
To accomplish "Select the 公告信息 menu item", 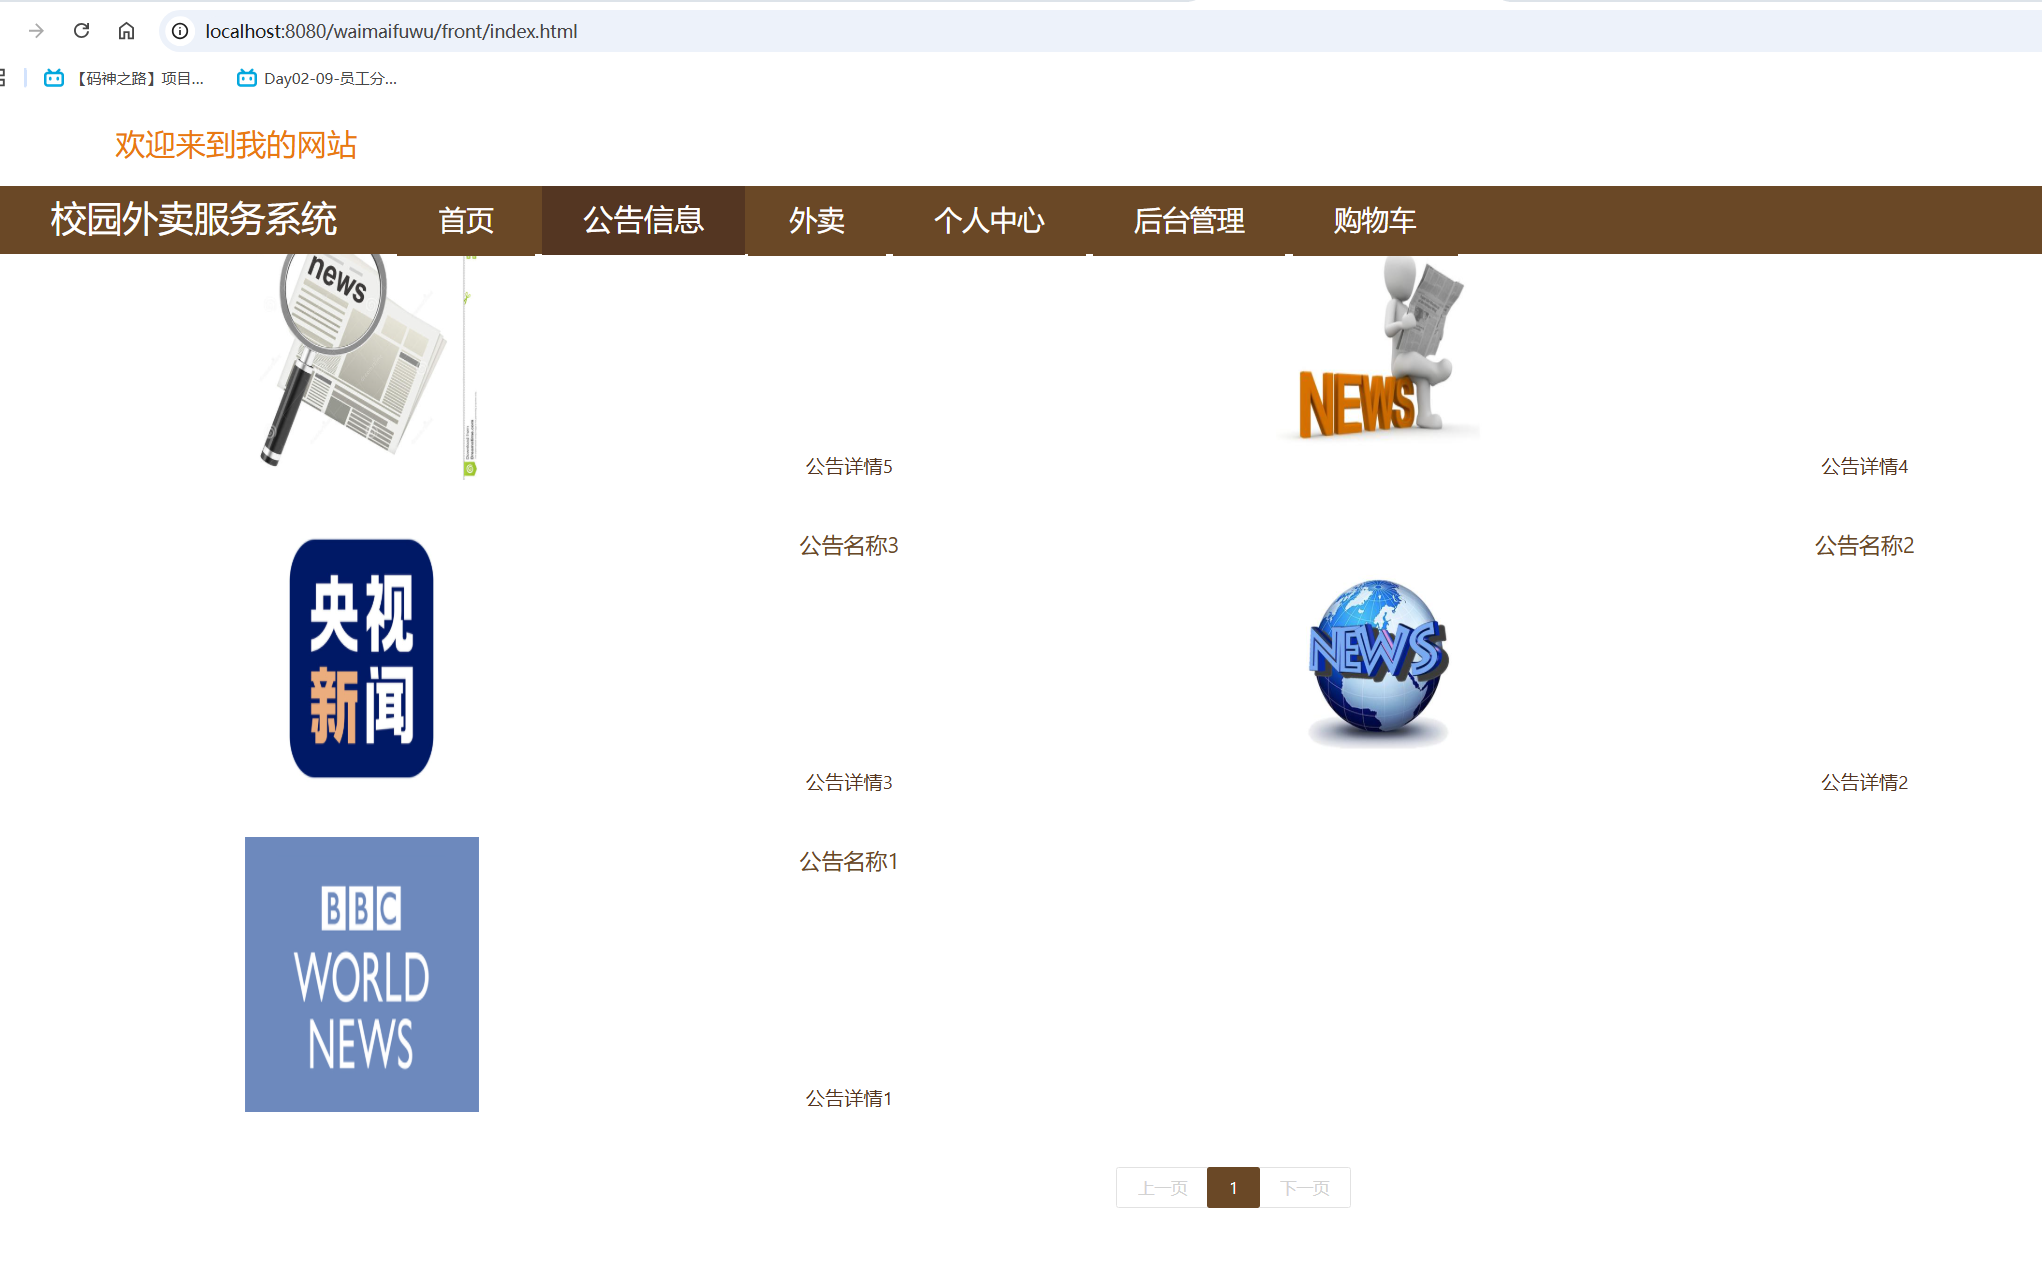I will tap(644, 220).
